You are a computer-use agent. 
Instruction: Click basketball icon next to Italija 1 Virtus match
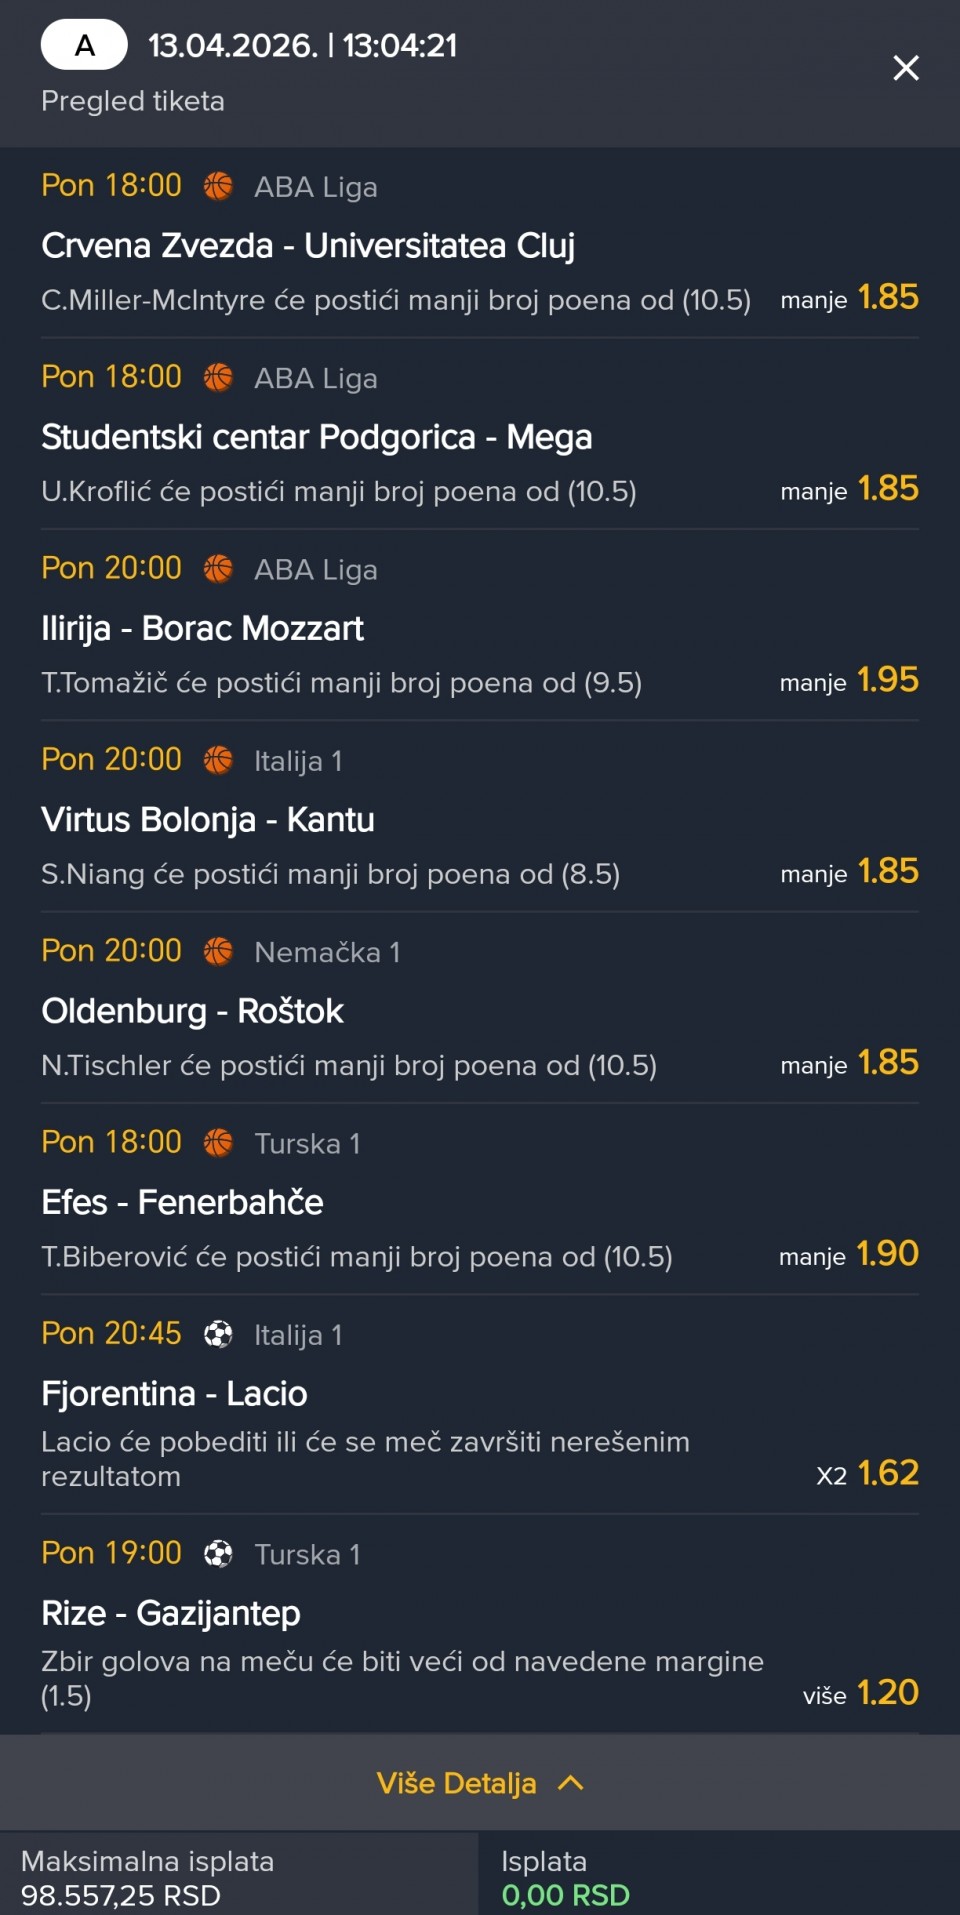tap(218, 760)
